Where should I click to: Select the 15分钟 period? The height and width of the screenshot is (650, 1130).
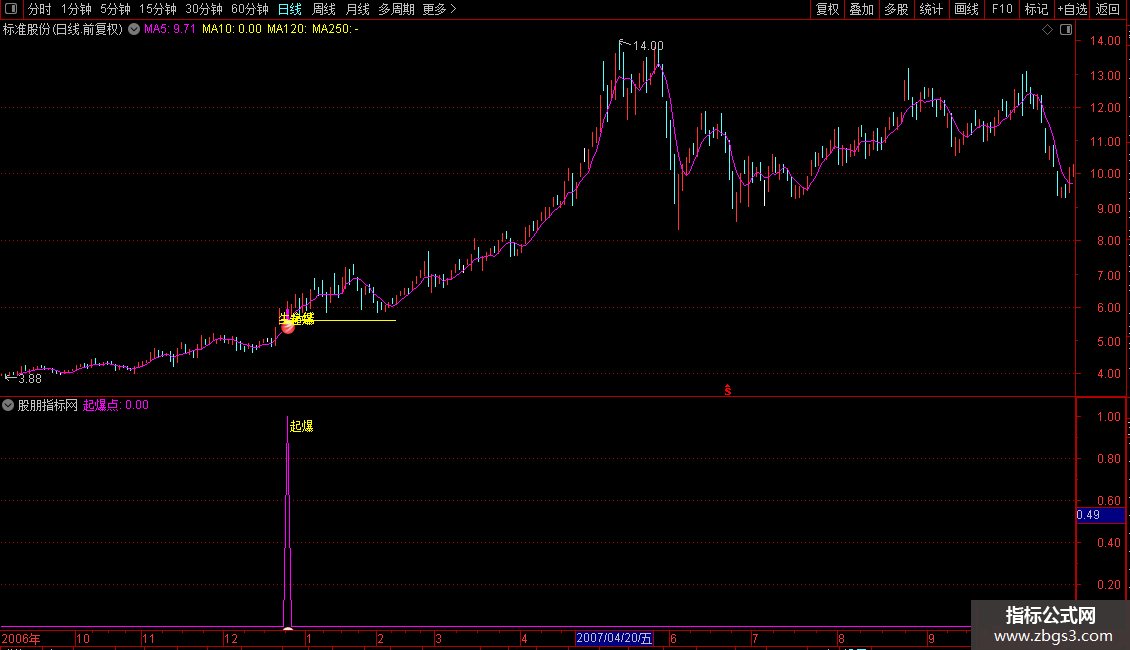(x=157, y=9)
